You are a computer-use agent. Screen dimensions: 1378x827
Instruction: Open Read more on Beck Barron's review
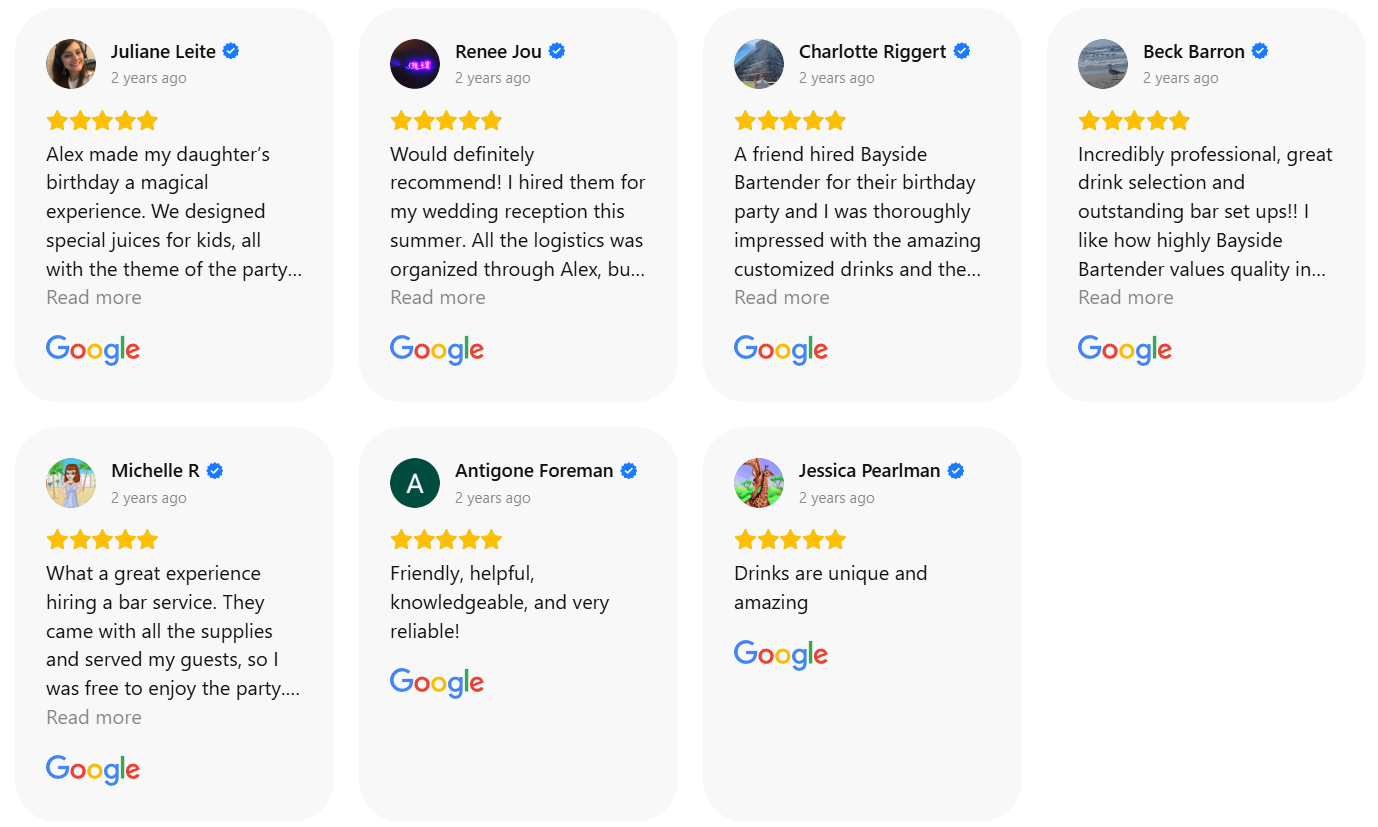1126,297
